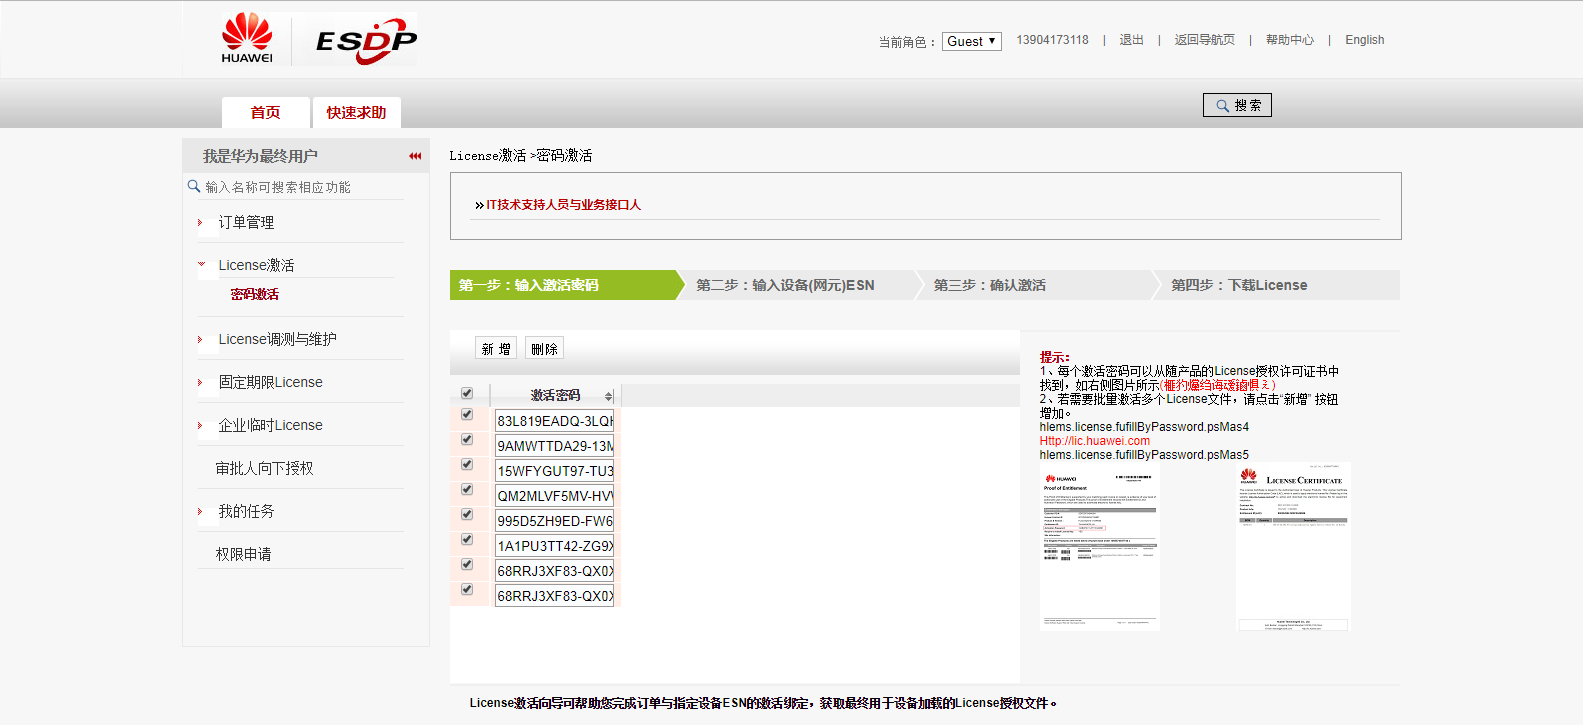Select step 第二步：输入设备(网元)ESN
This screenshot has height=725, width=1583.
coord(800,285)
